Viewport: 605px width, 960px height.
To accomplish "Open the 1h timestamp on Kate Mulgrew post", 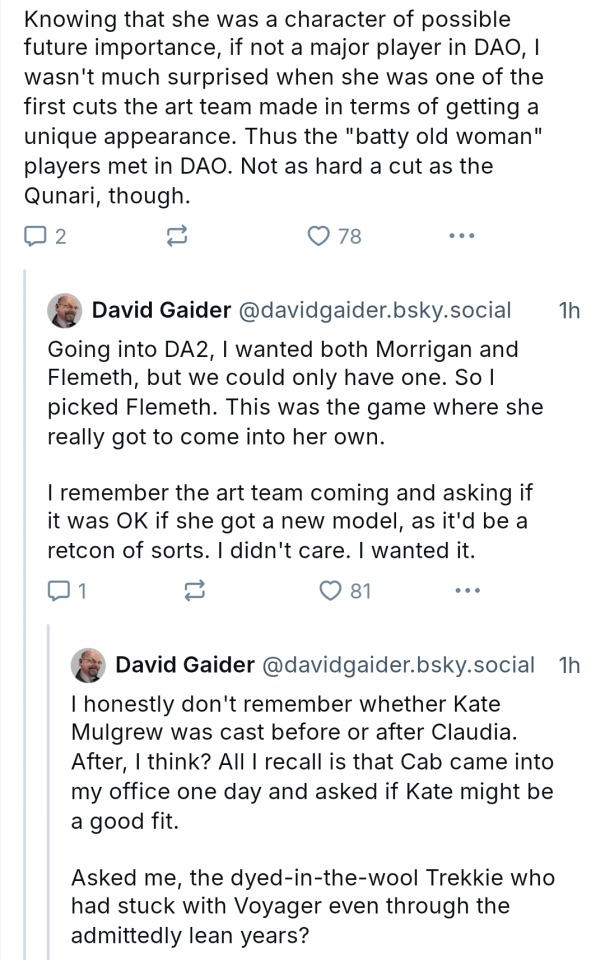I will click(566, 664).
